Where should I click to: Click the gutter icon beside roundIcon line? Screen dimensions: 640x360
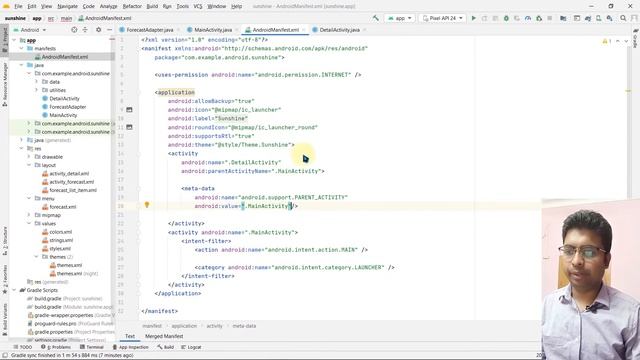point(129,127)
